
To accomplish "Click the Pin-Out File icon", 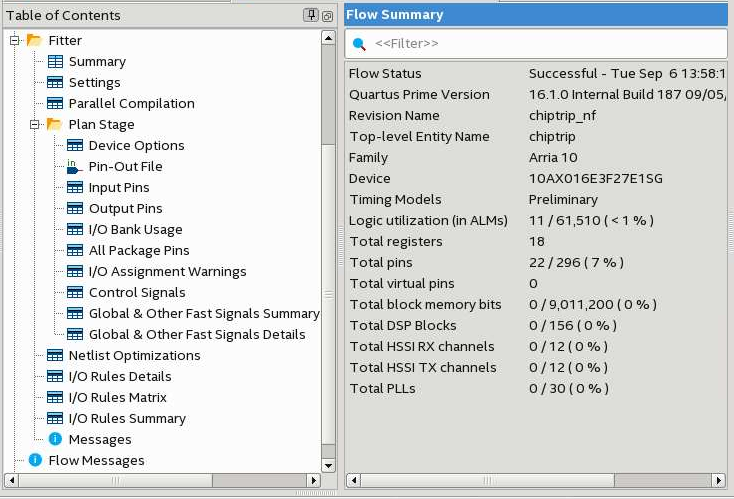I will click(75, 167).
